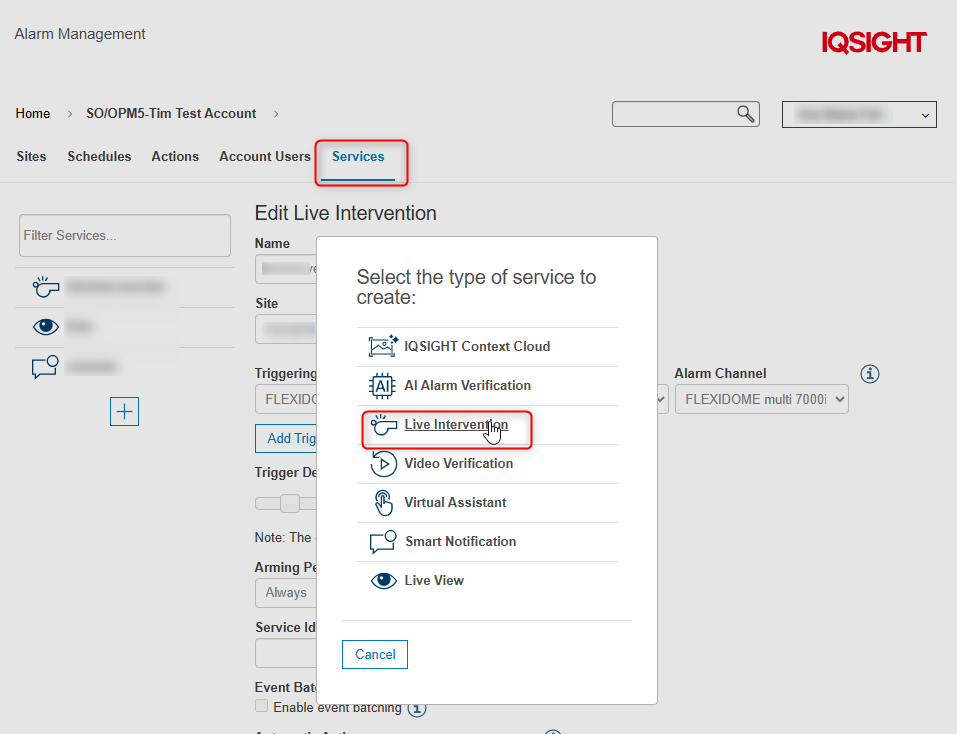
Task: Click the Trigger Delay slider handle
Action: point(289,503)
